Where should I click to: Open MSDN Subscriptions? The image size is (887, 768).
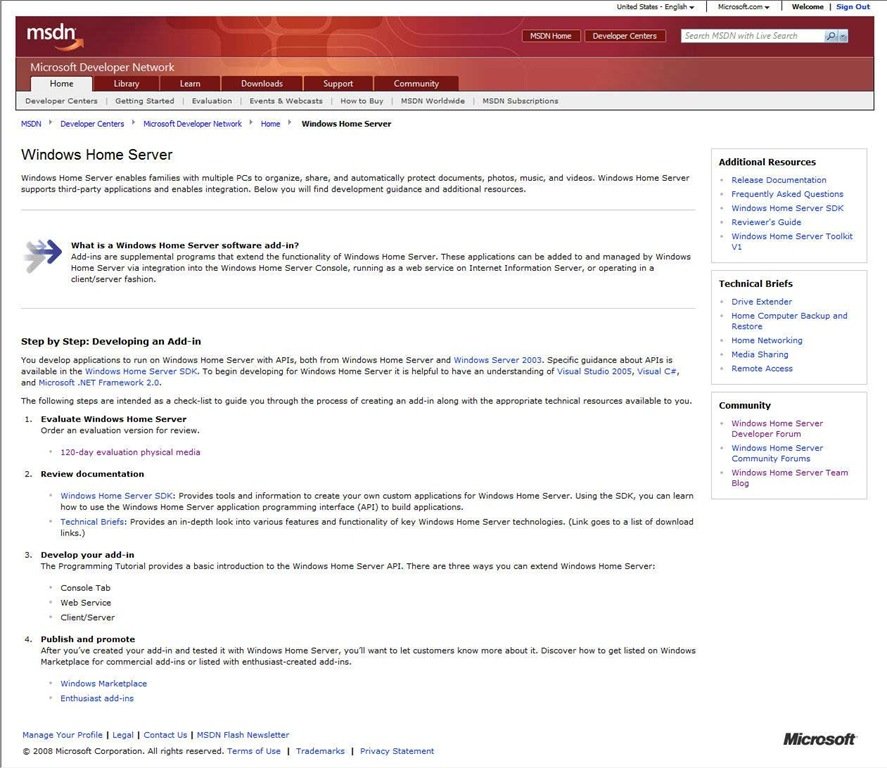[520, 101]
